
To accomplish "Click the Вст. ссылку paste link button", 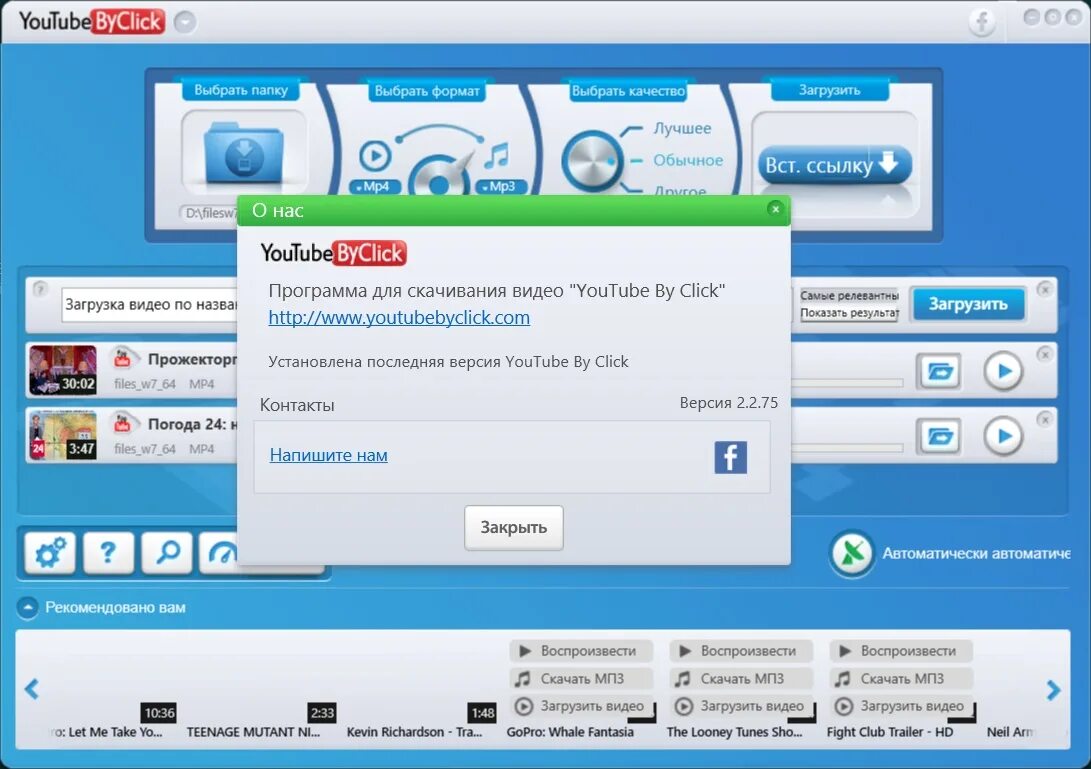I will tap(834, 165).
